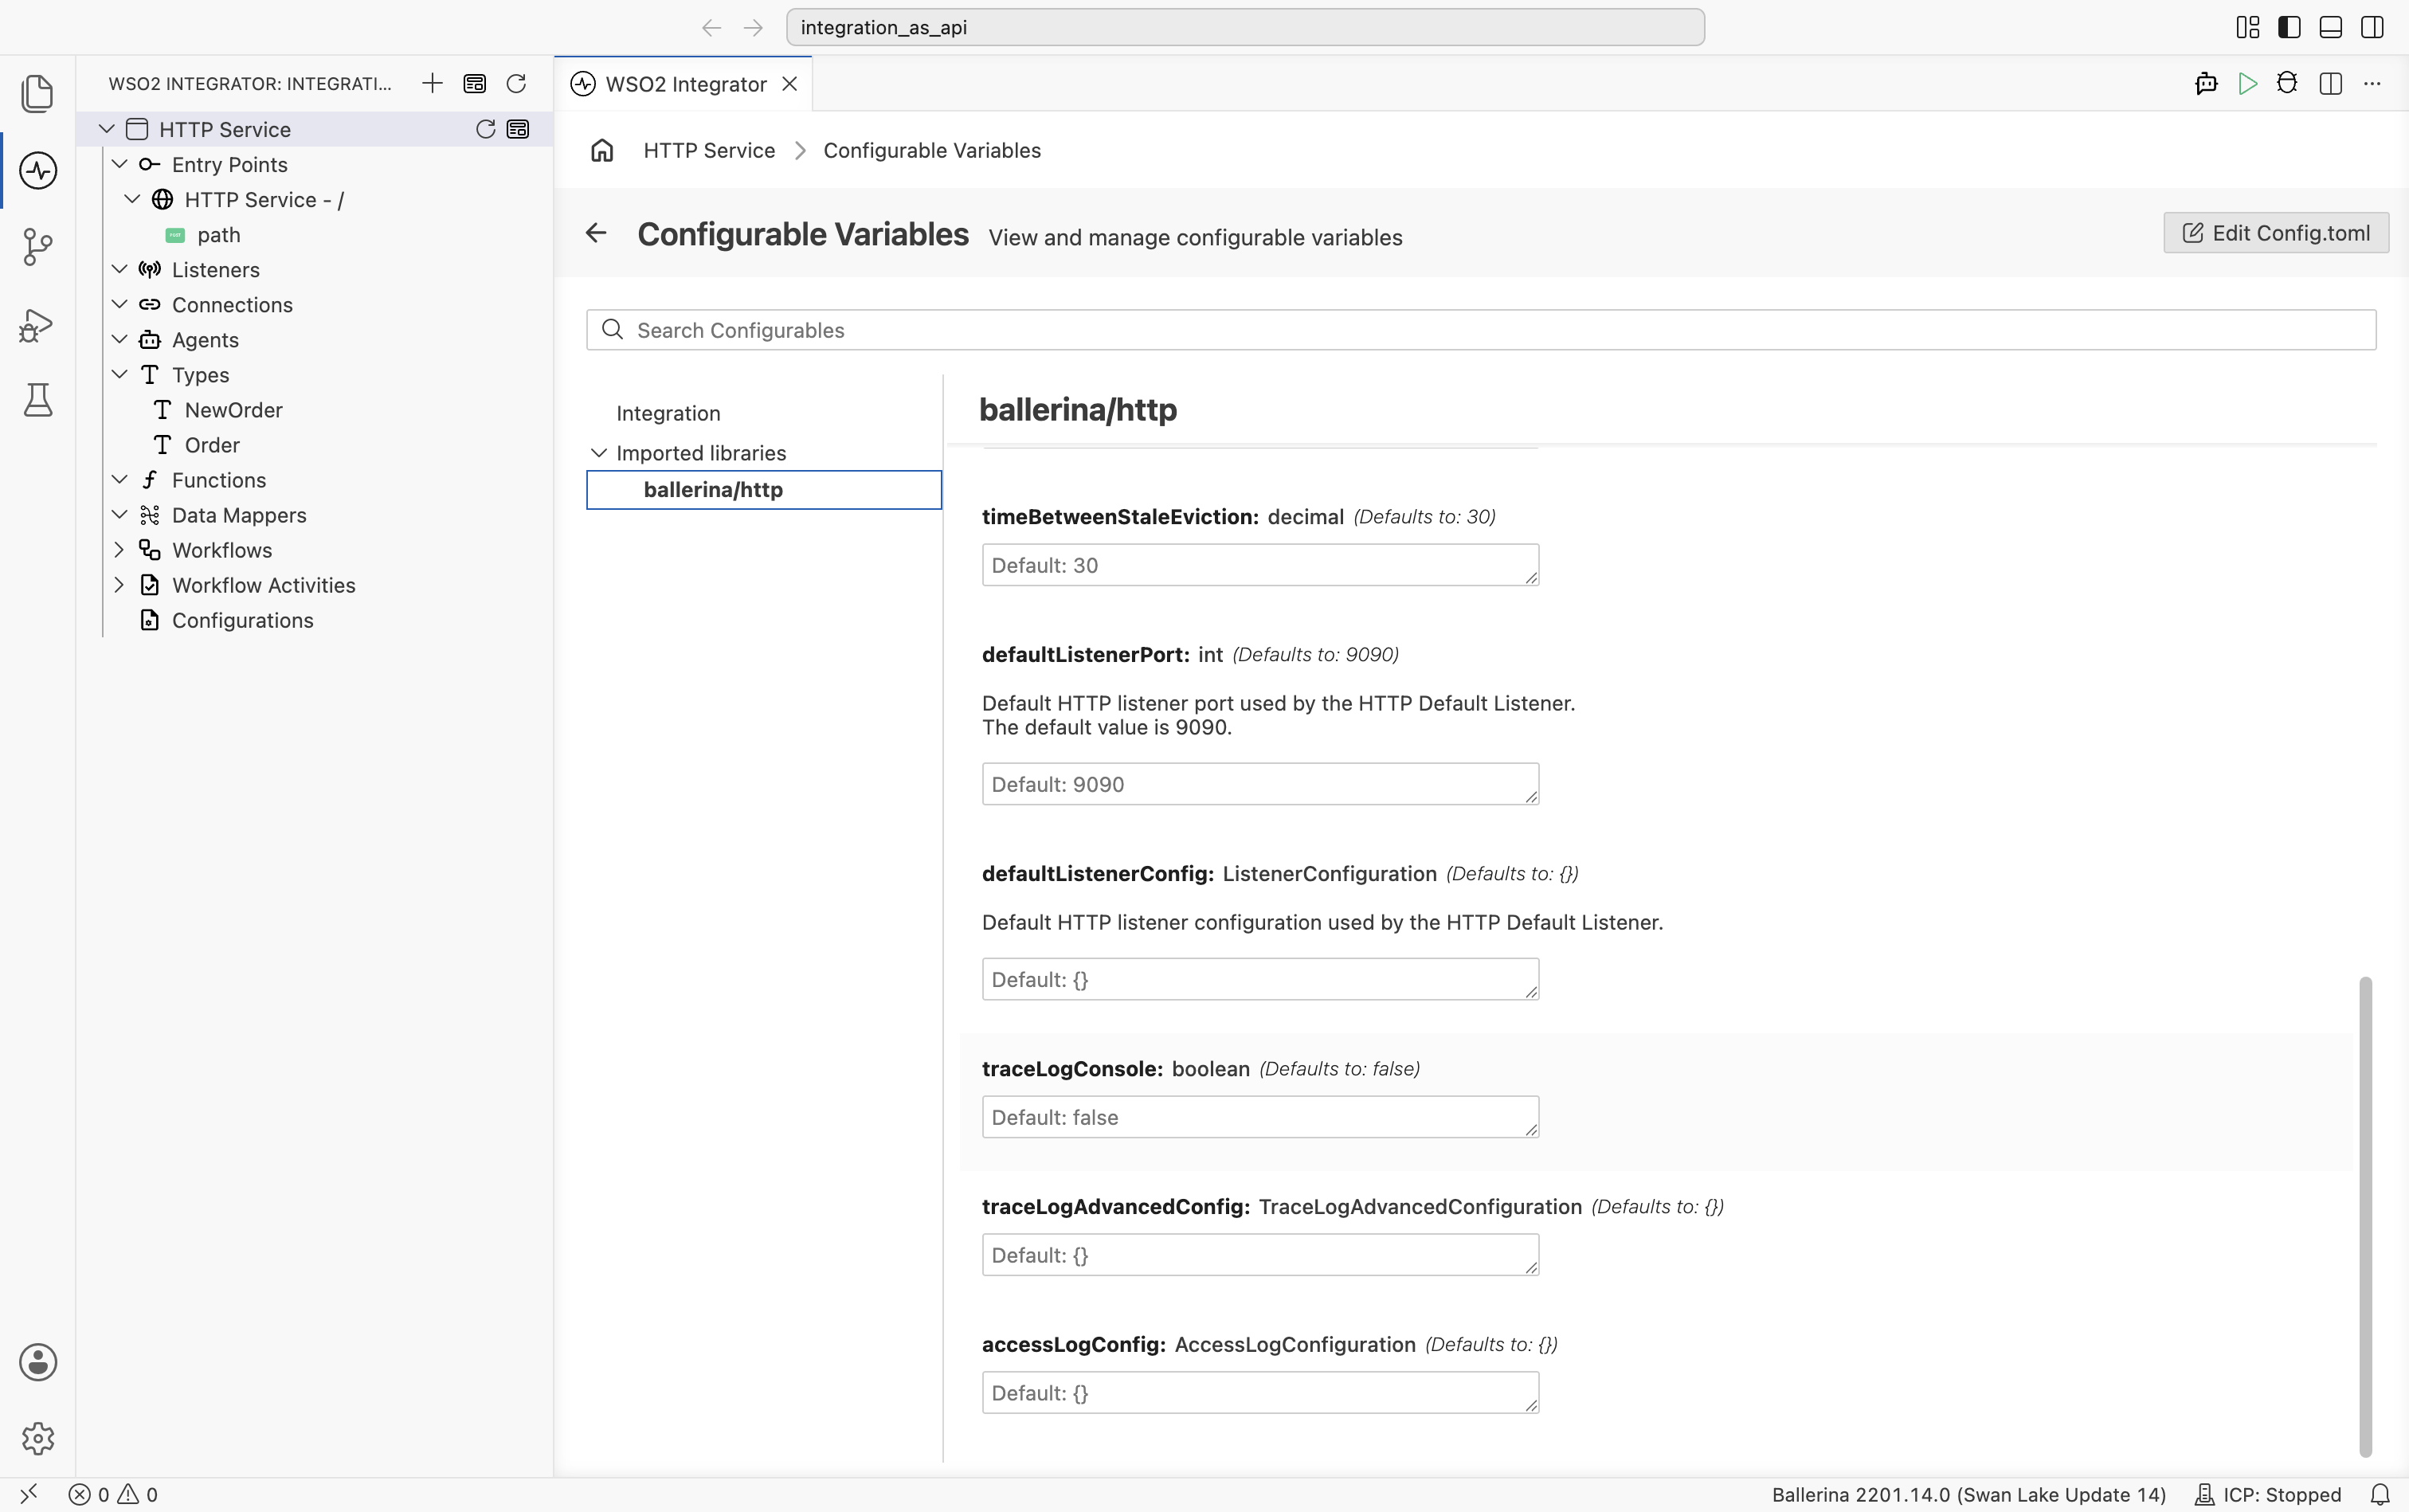Click defaultListenerConfig value field
The image size is (2409, 1512).
pyautogui.click(x=1260, y=979)
